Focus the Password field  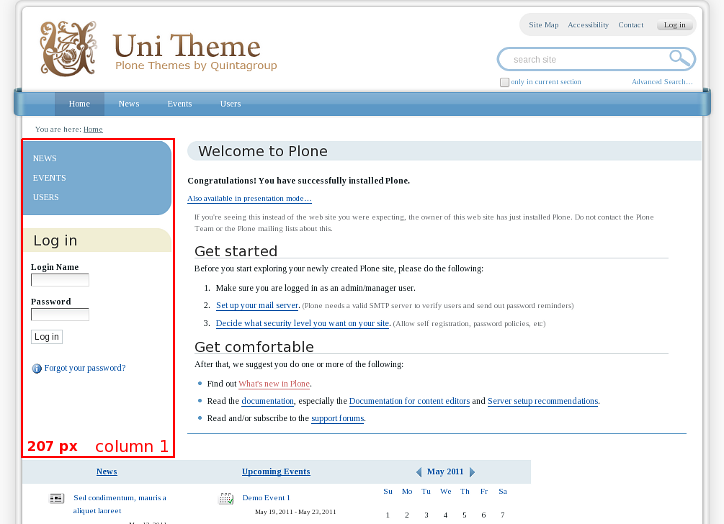60,314
